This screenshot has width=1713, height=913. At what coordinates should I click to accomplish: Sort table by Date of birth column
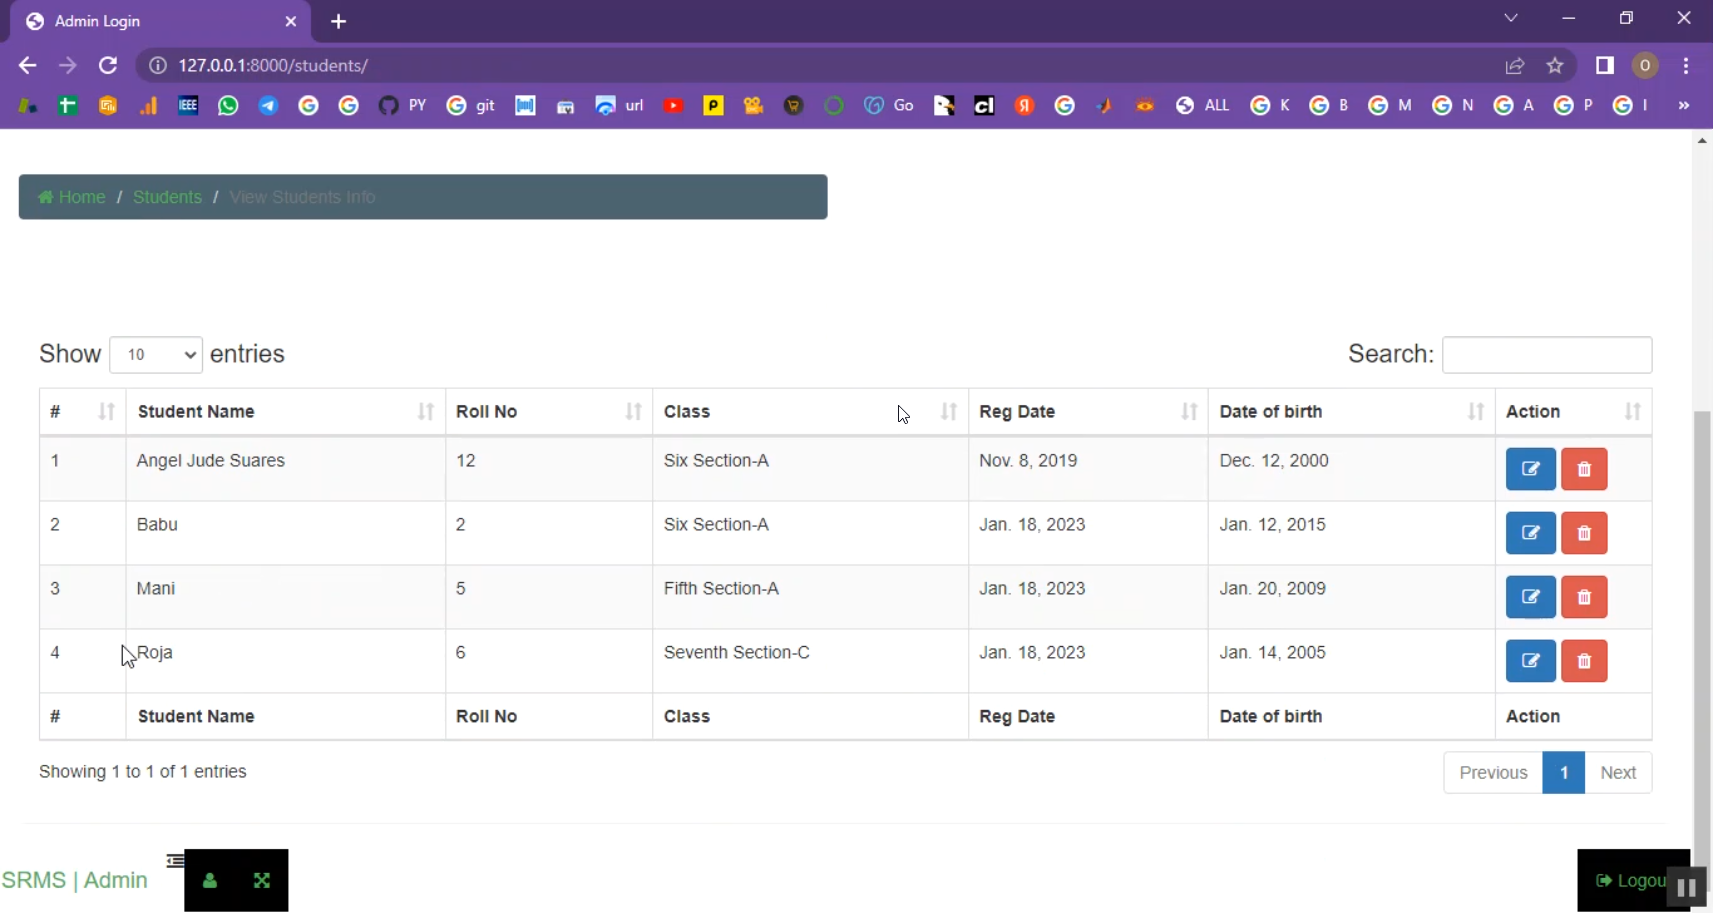tap(1352, 412)
